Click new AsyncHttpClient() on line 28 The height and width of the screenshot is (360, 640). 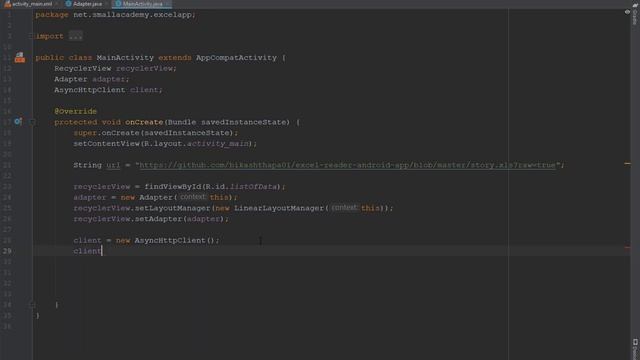tap(167, 240)
